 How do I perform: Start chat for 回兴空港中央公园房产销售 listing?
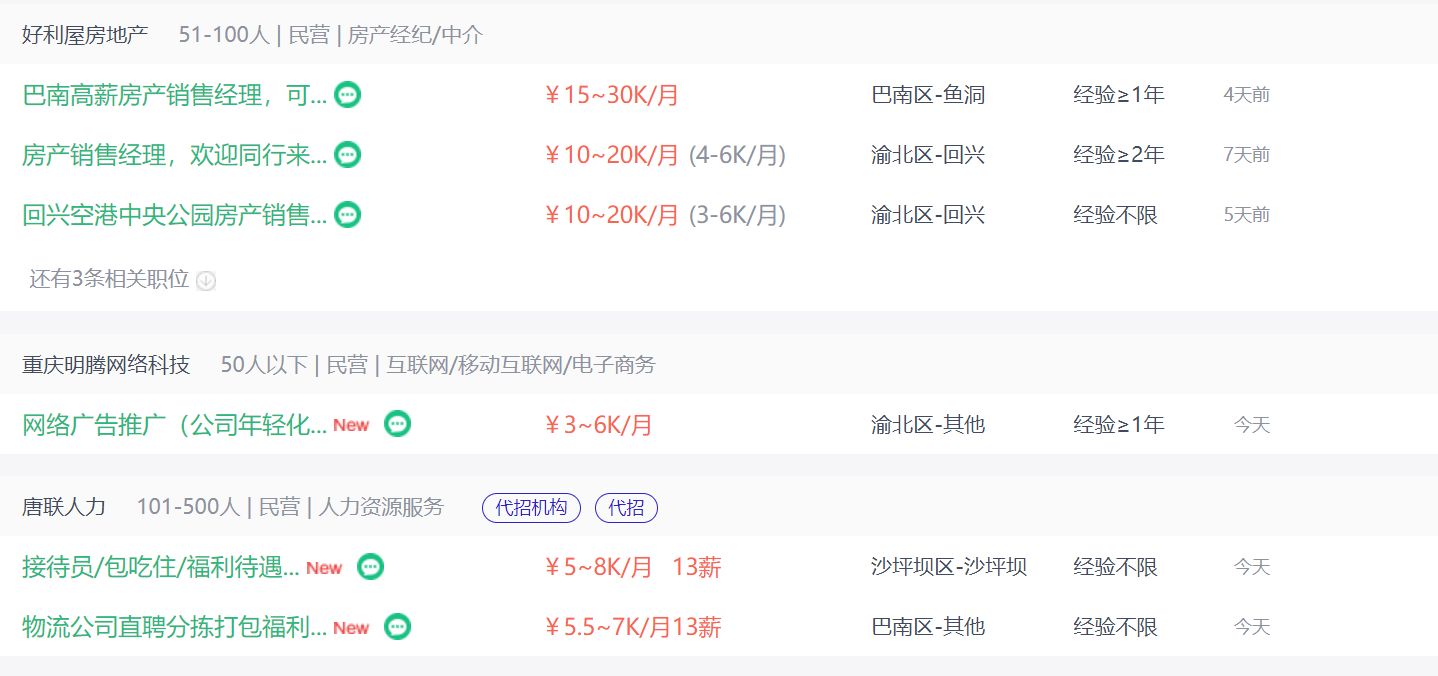(347, 215)
